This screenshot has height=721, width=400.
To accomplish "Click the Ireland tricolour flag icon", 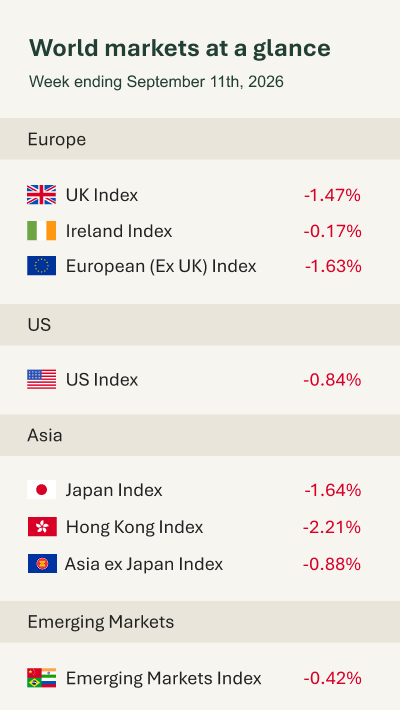I will point(41,230).
